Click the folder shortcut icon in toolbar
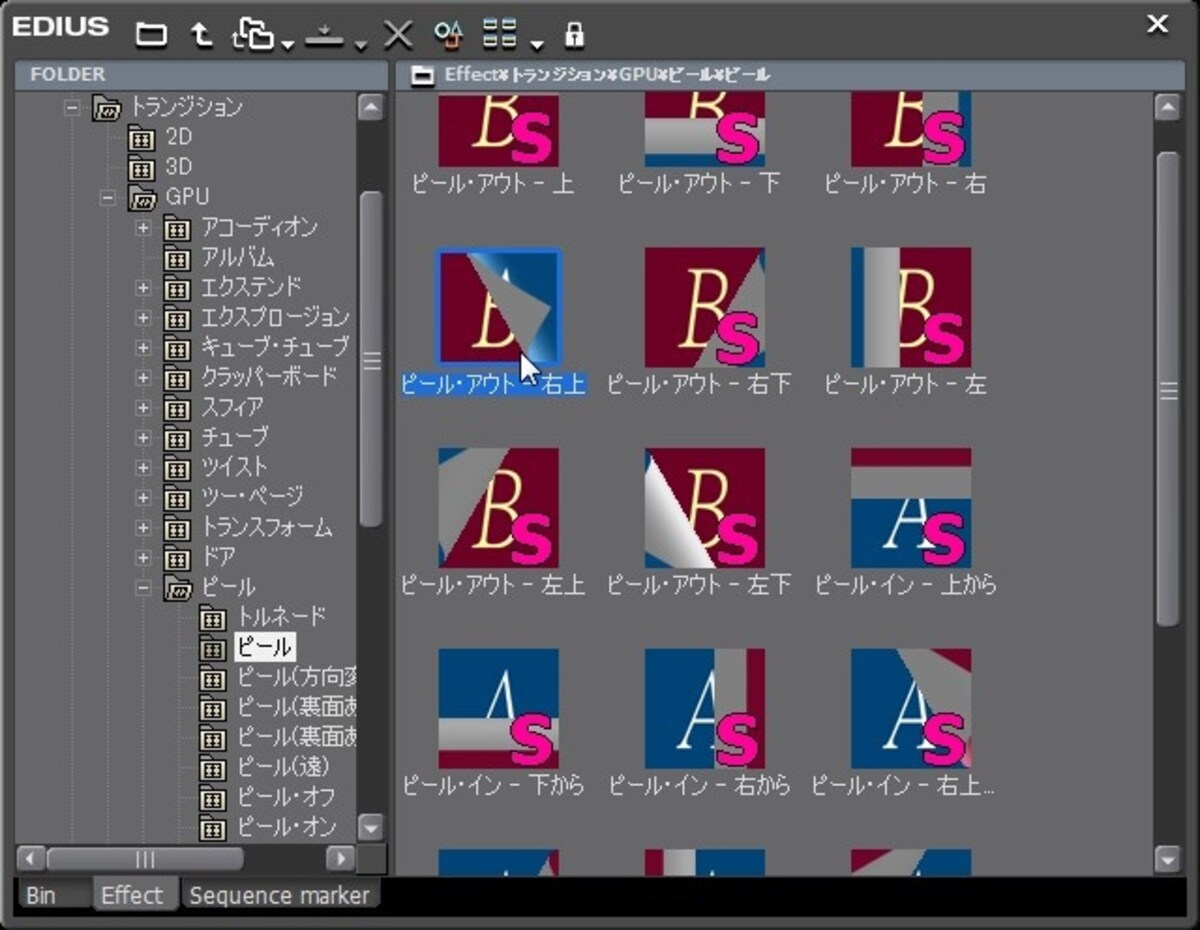Viewport: 1200px width, 930px height. [x=253, y=35]
